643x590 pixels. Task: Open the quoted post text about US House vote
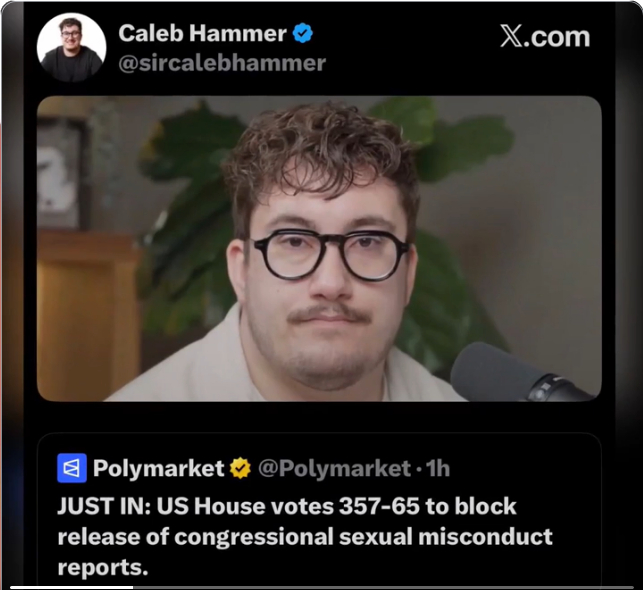305,537
